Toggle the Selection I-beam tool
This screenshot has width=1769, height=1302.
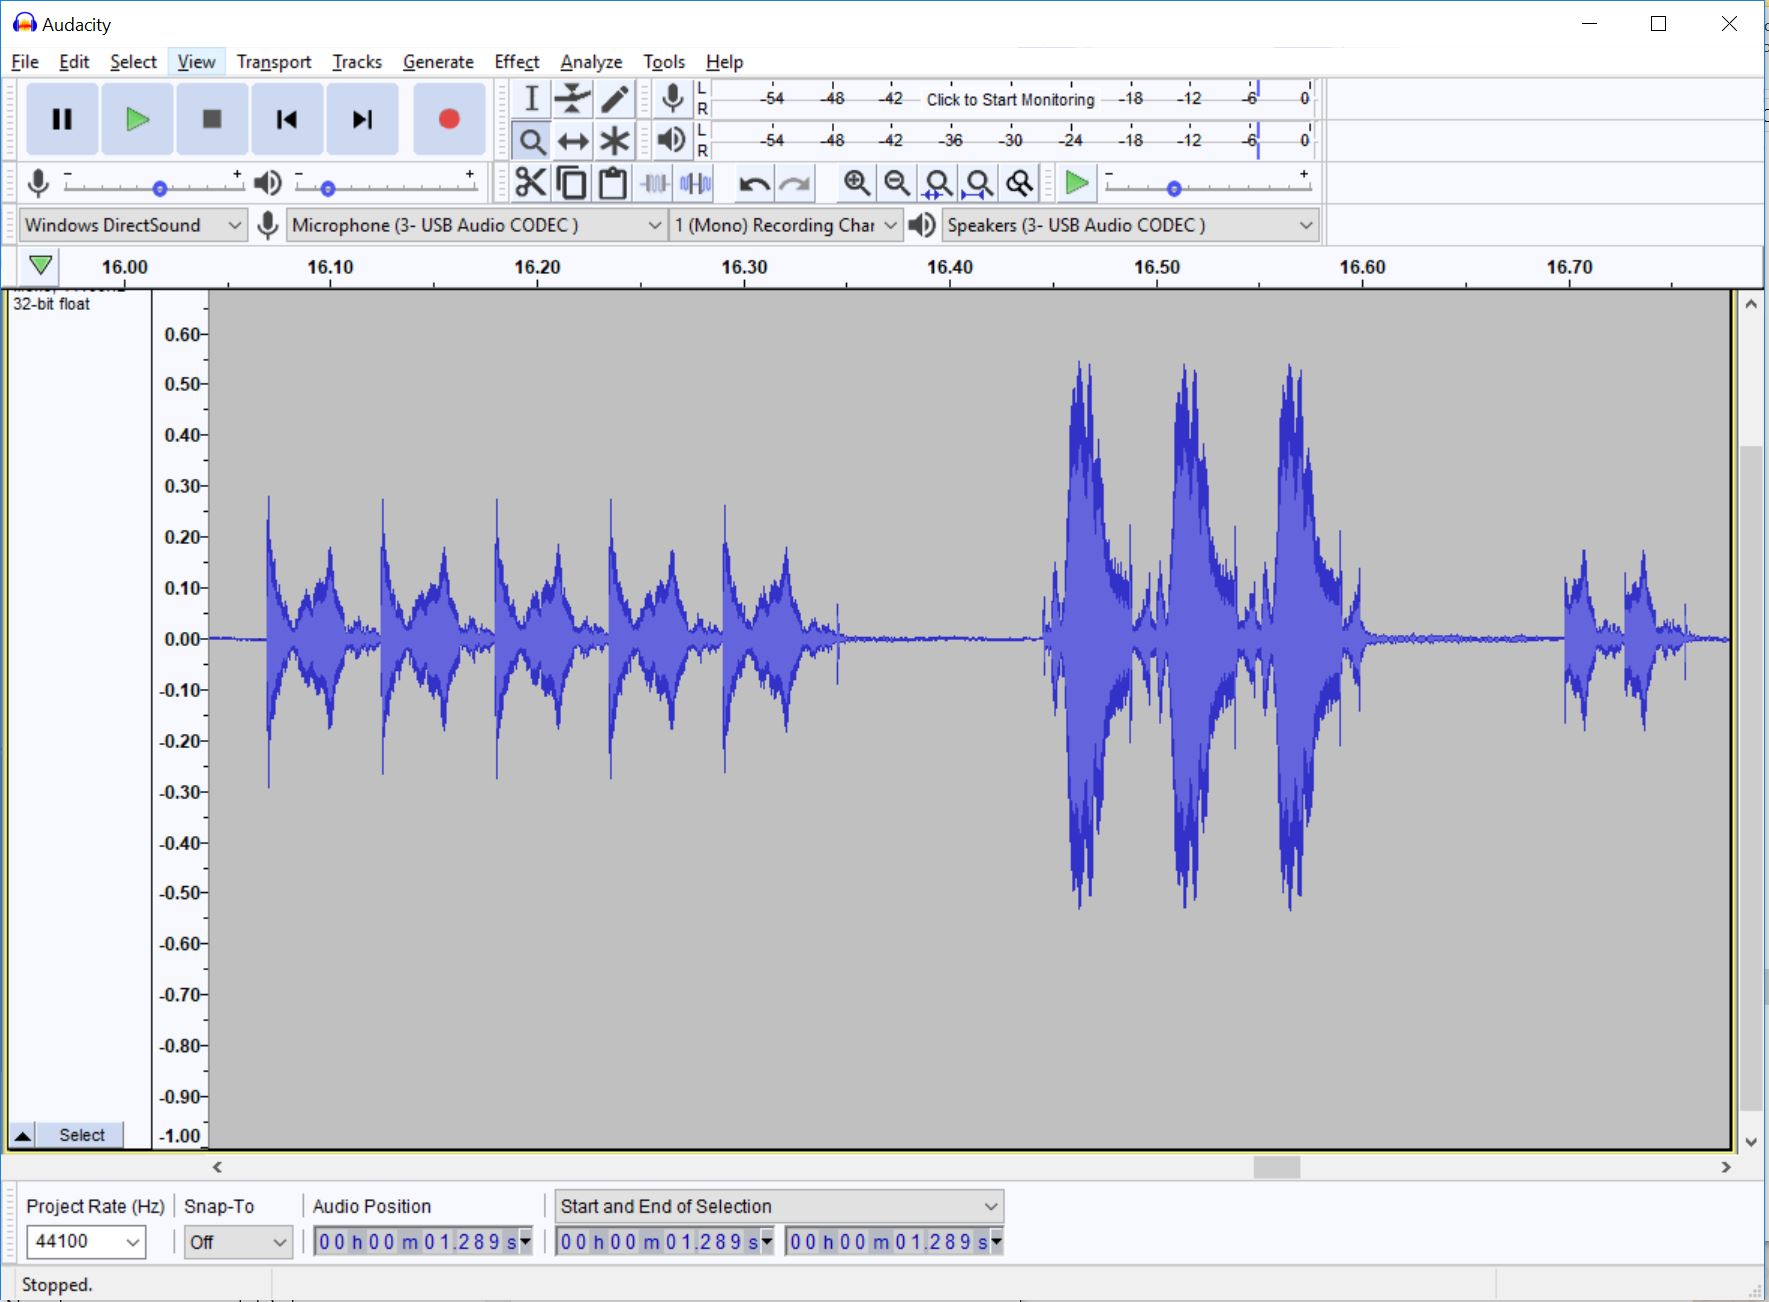[x=531, y=99]
